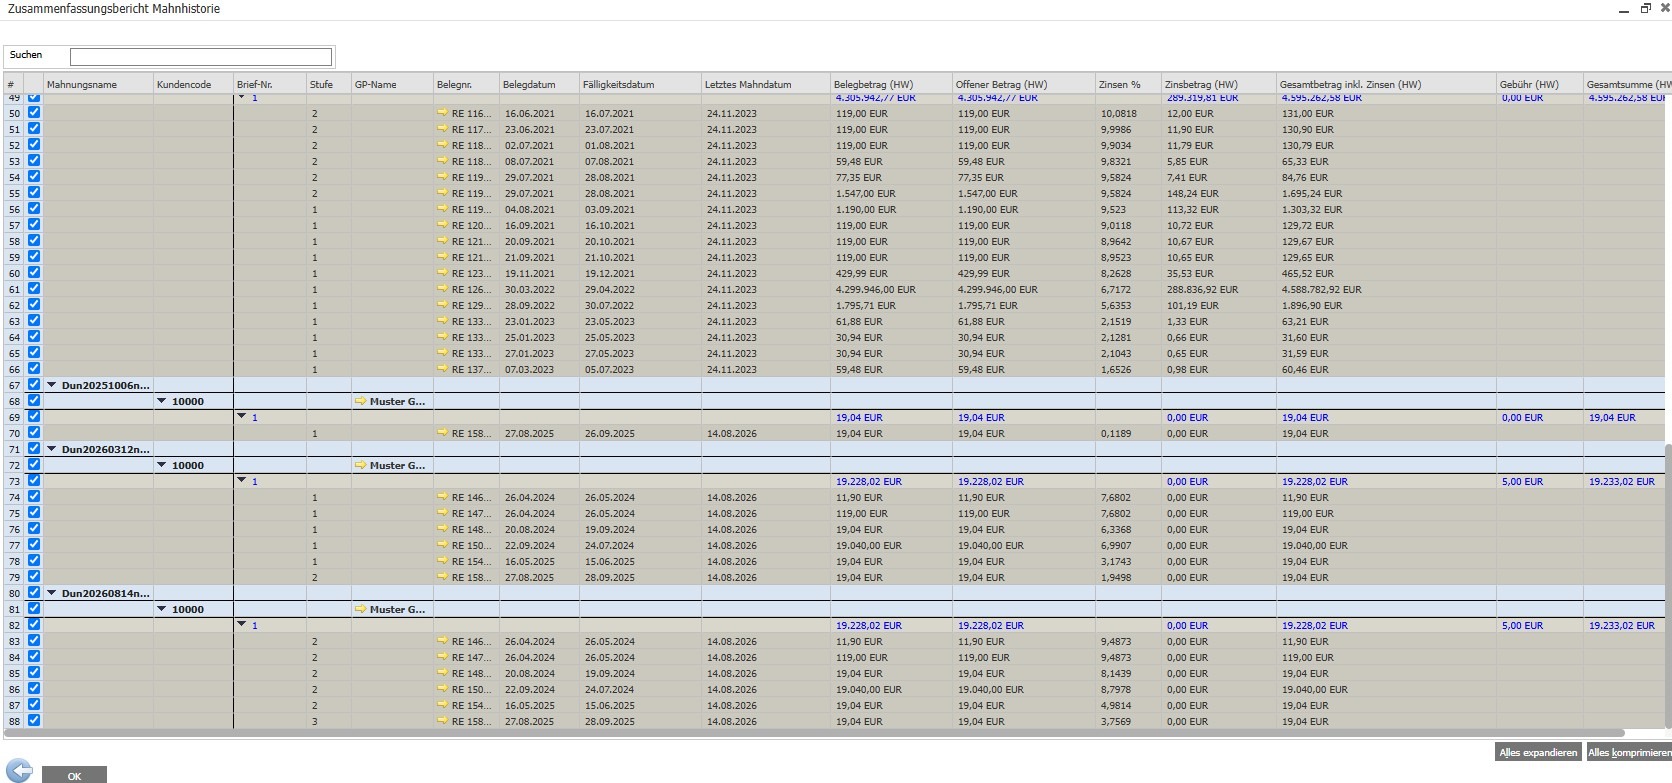Open business partner link arrow in row 72
This screenshot has height=783, width=1672.
(361, 465)
